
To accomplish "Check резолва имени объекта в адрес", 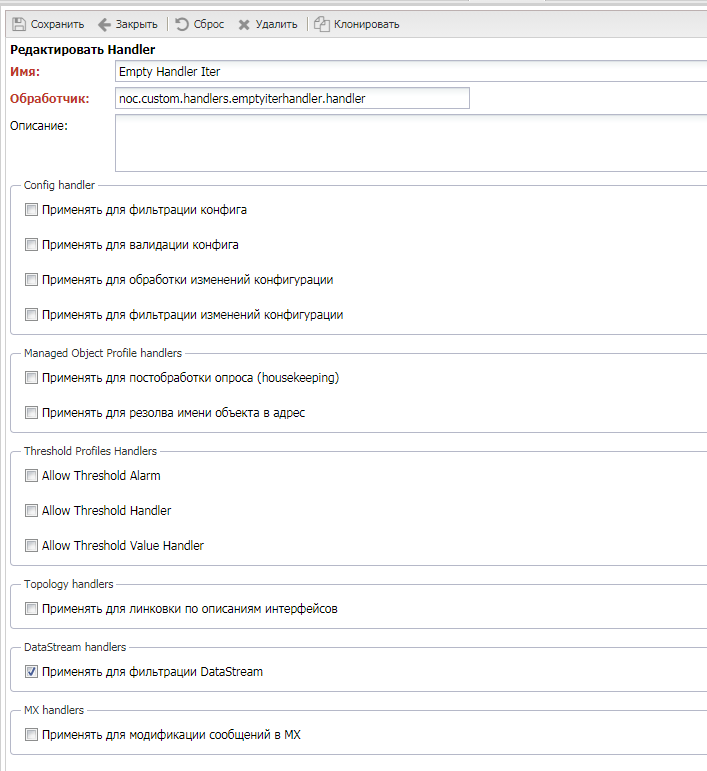I will pyautogui.click(x=31, y=413).
